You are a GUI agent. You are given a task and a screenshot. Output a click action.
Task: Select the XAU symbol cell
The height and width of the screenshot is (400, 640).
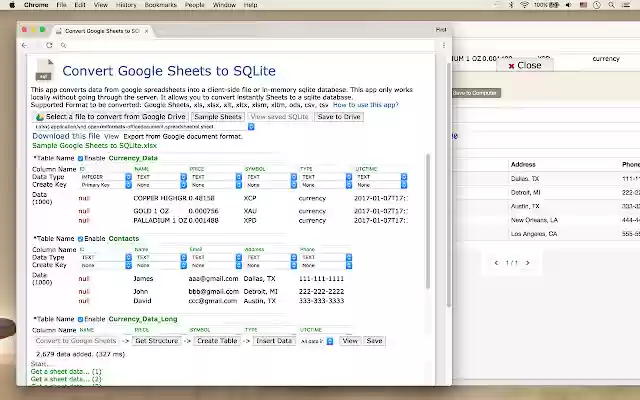(250, 211)
